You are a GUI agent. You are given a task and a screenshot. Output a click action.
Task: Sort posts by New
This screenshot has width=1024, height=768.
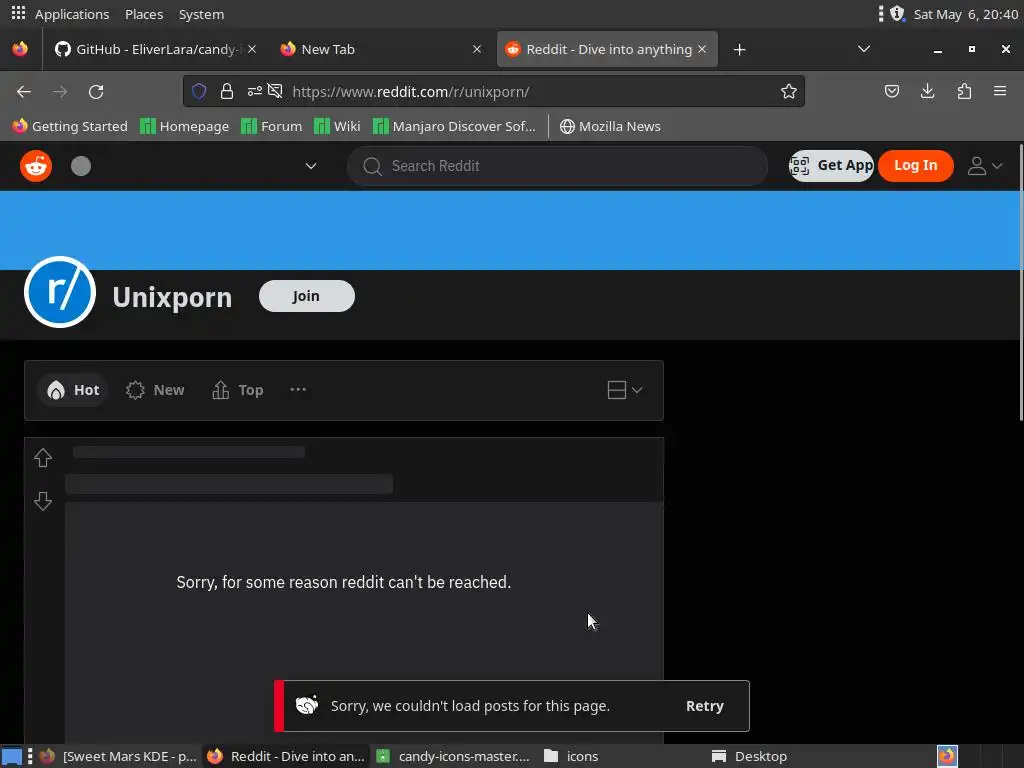(x=155, y=390)
